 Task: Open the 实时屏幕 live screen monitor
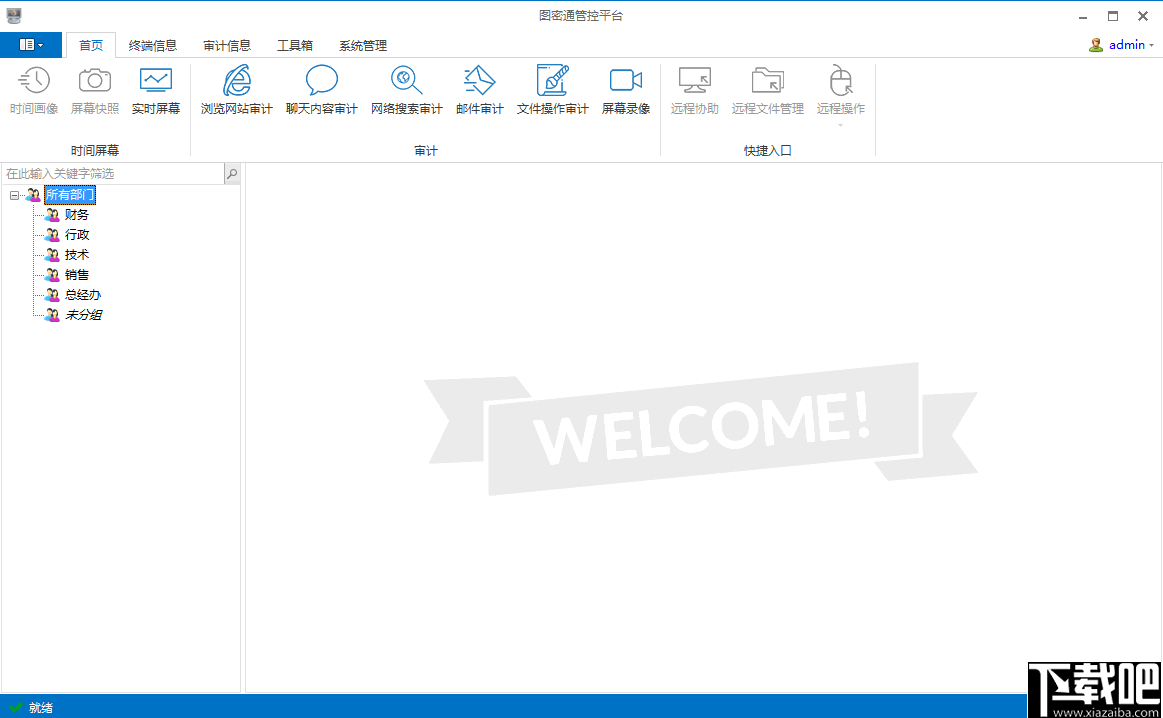(x=156, y=90)
